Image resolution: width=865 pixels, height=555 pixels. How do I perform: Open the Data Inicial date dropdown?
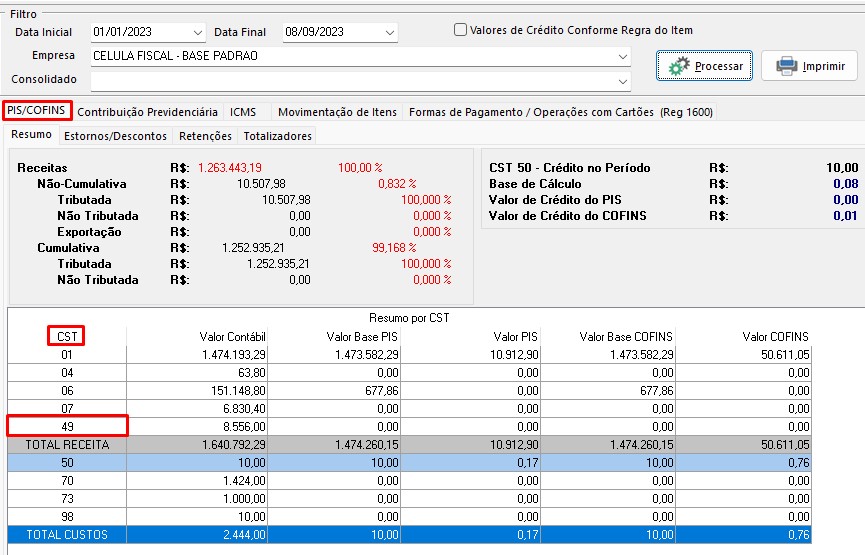tap(197, 33)
